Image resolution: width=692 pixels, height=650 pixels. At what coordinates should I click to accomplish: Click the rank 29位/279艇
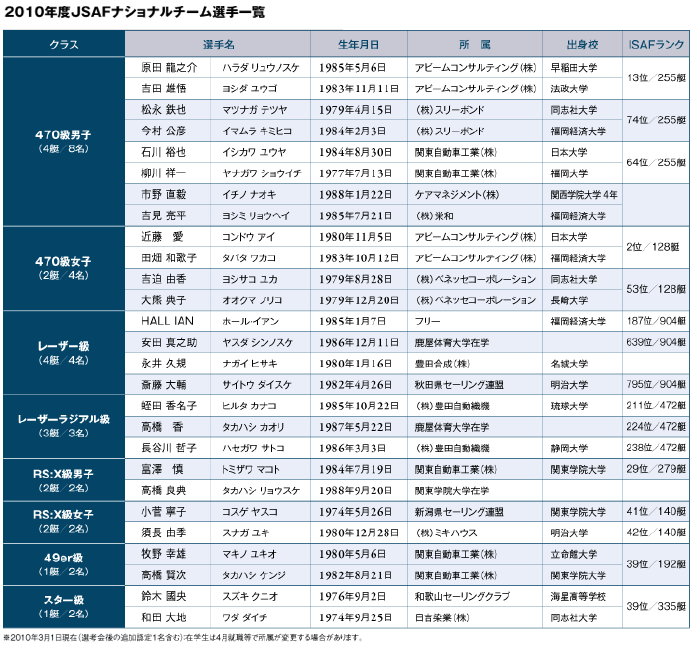[656, 469]
